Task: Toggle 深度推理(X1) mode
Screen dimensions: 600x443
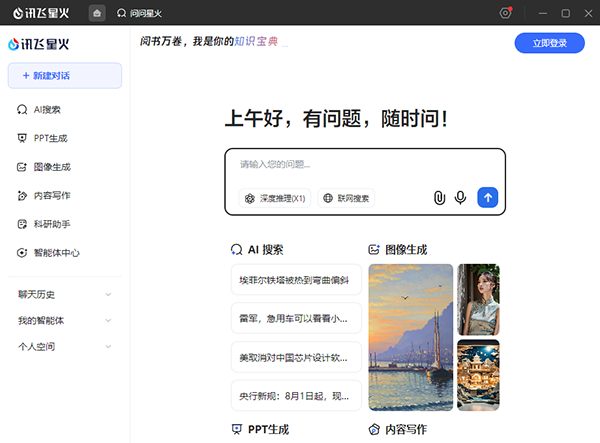Action: click(x=275, y=198)
